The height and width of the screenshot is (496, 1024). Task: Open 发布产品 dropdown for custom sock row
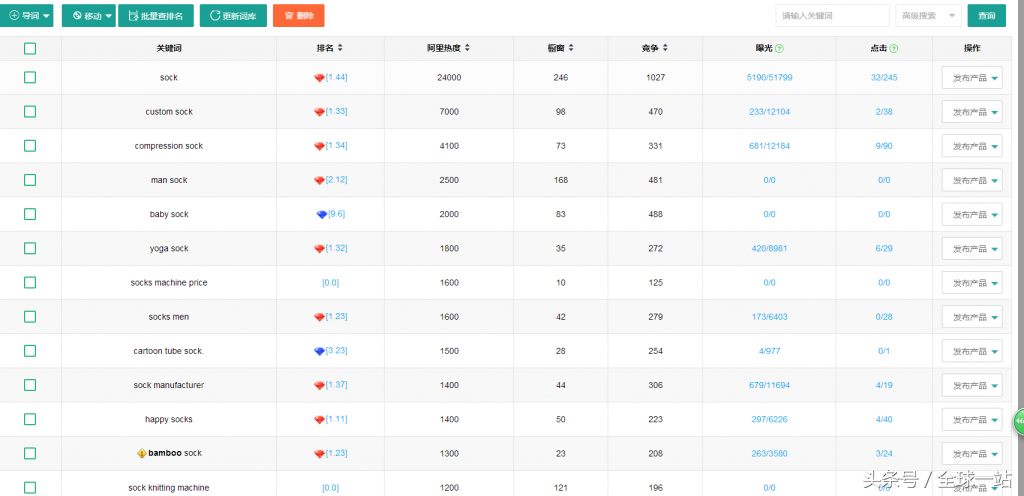click(x=972, y=112)
